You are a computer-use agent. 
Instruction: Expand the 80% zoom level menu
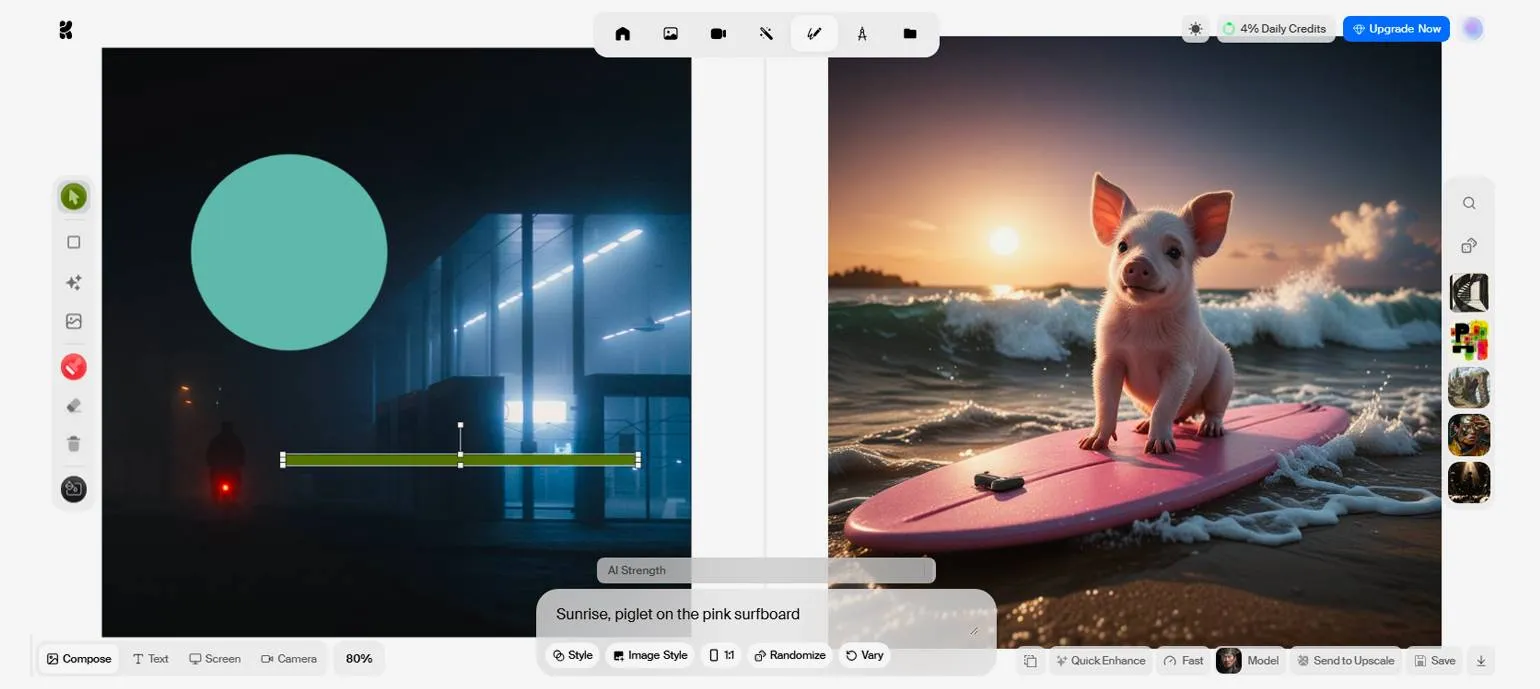(359, 658)
